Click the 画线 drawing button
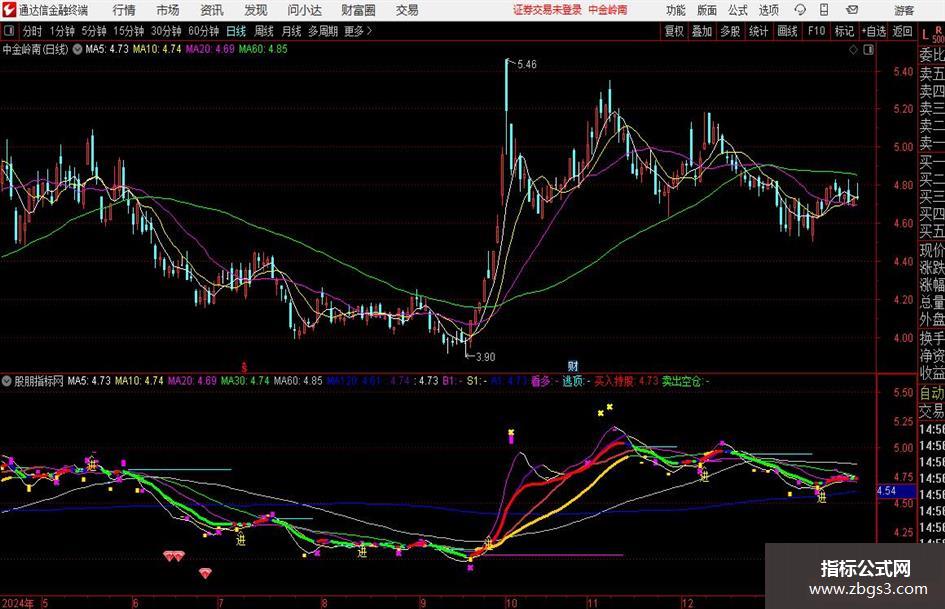The height and width of the screenshot is (609, 945). [x=787, y=31]
